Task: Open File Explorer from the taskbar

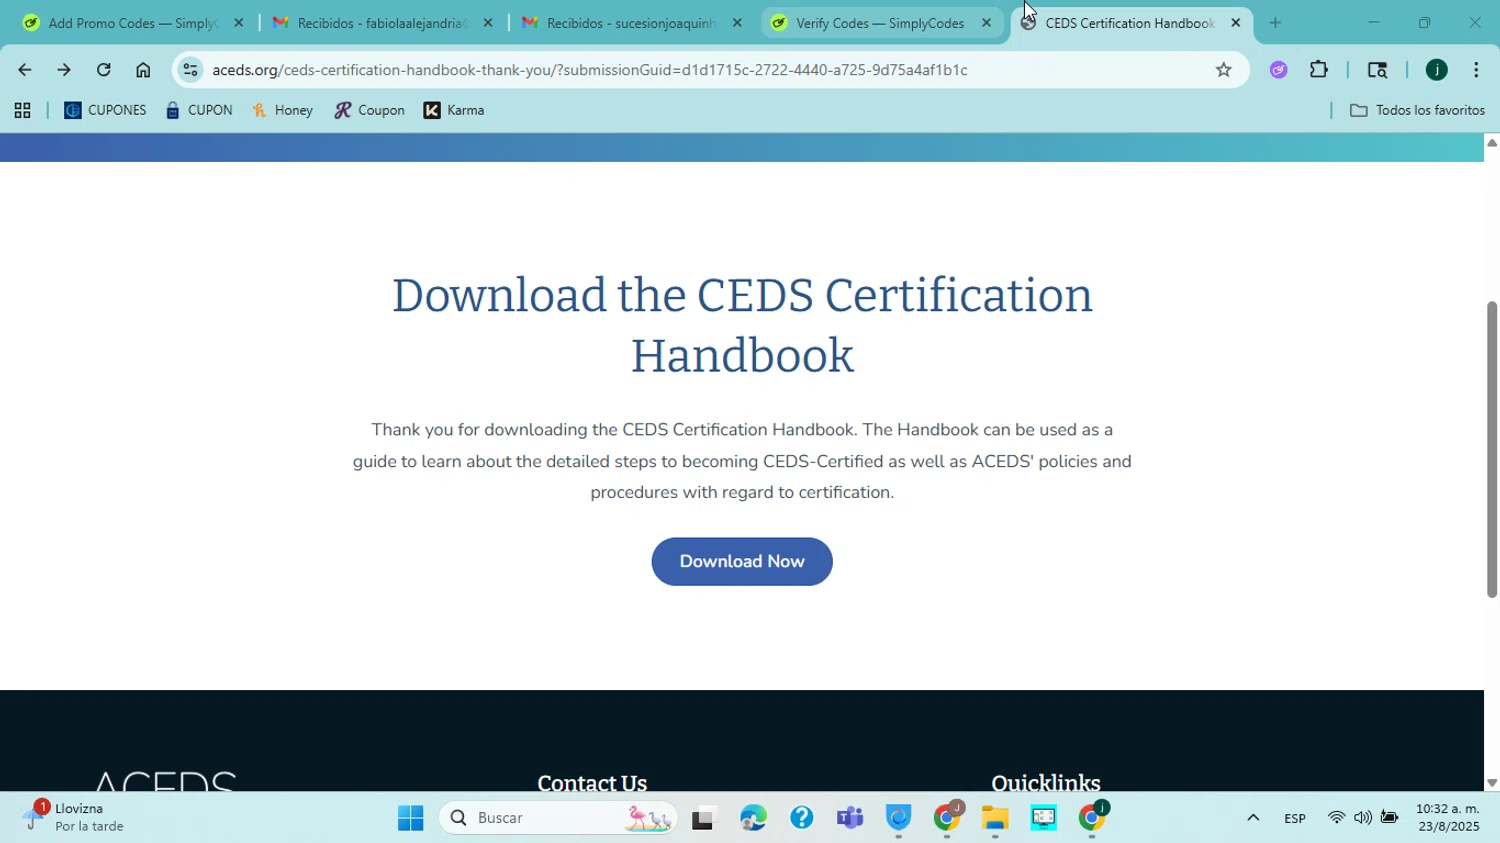Action: click(995, 818)
